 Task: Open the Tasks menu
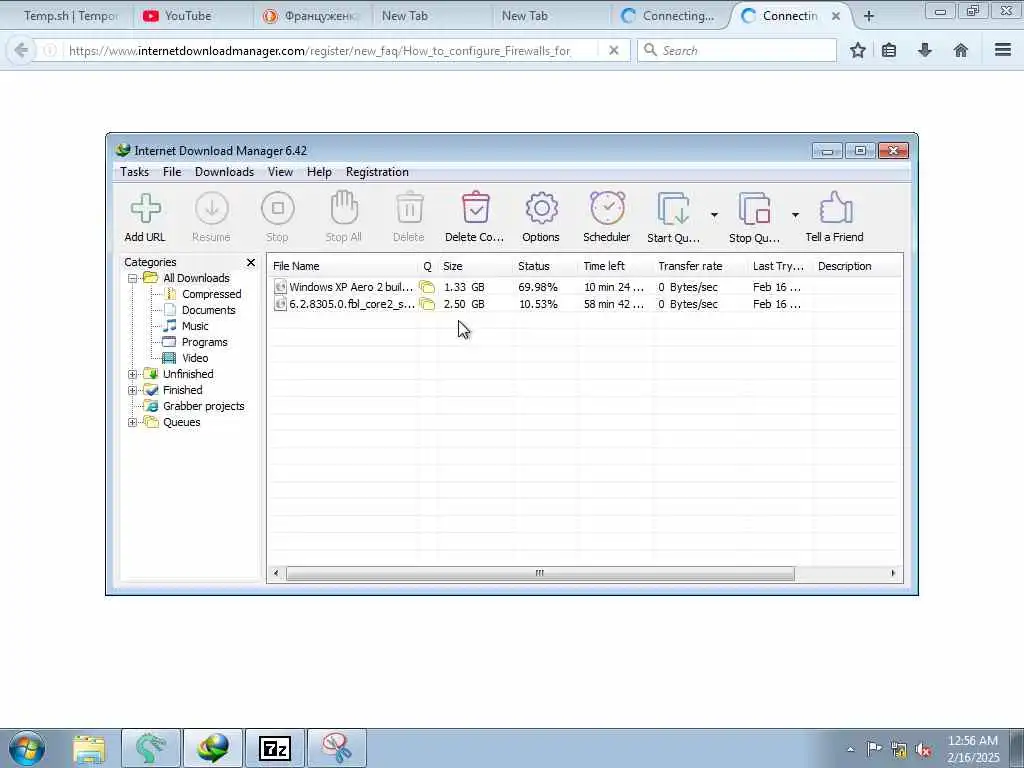pos(135,172)
